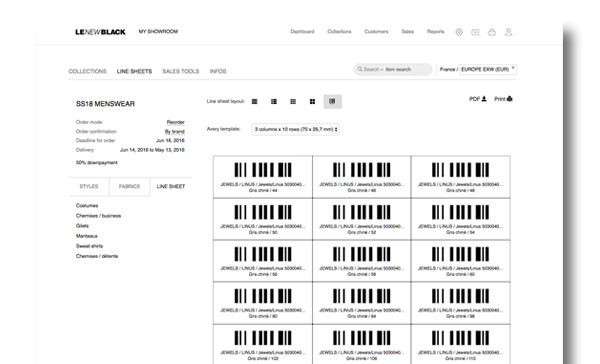Viewport: 600px width, 364px height.
Task: Open Customers in the top navigation
Action: 376,32
